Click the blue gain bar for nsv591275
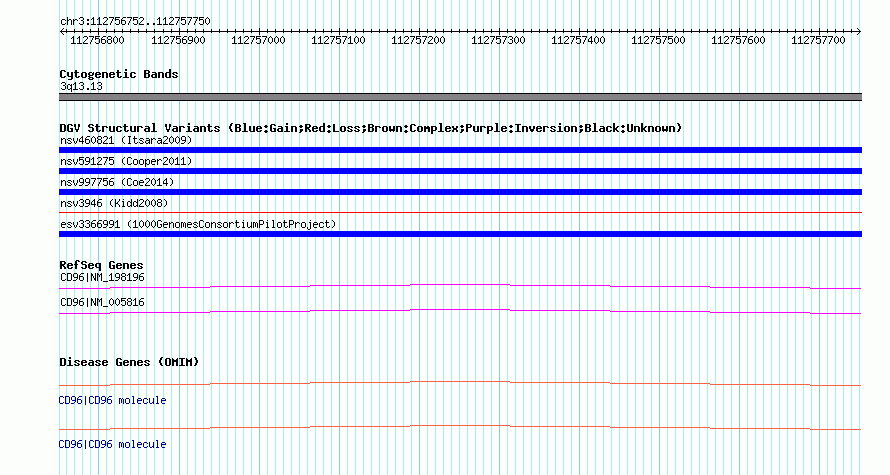Image resolution: width=890 pixels, height=475 pixels. (x=460, y=171)
